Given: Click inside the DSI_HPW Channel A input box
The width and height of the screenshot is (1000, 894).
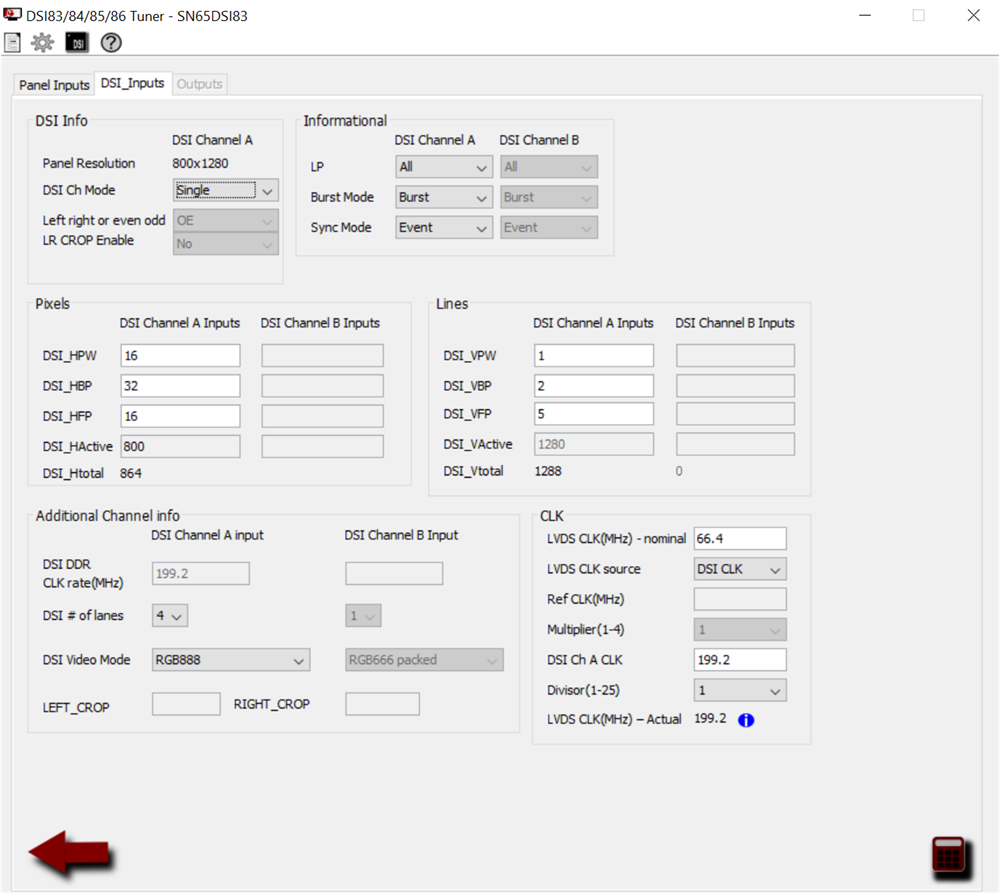Looking at the screenshot, I should click(x=180, y=354).
